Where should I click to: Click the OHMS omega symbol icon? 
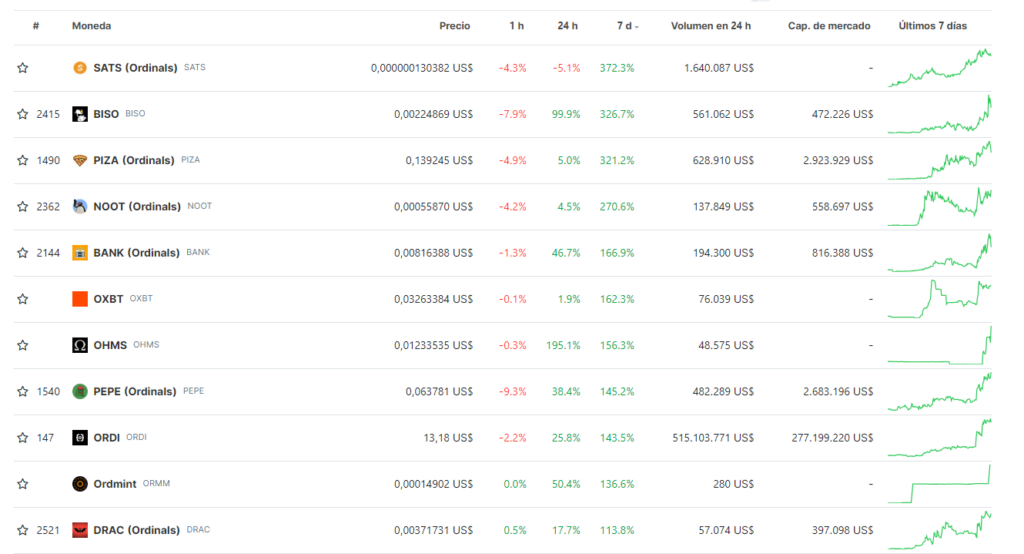(x=80, y=345)
